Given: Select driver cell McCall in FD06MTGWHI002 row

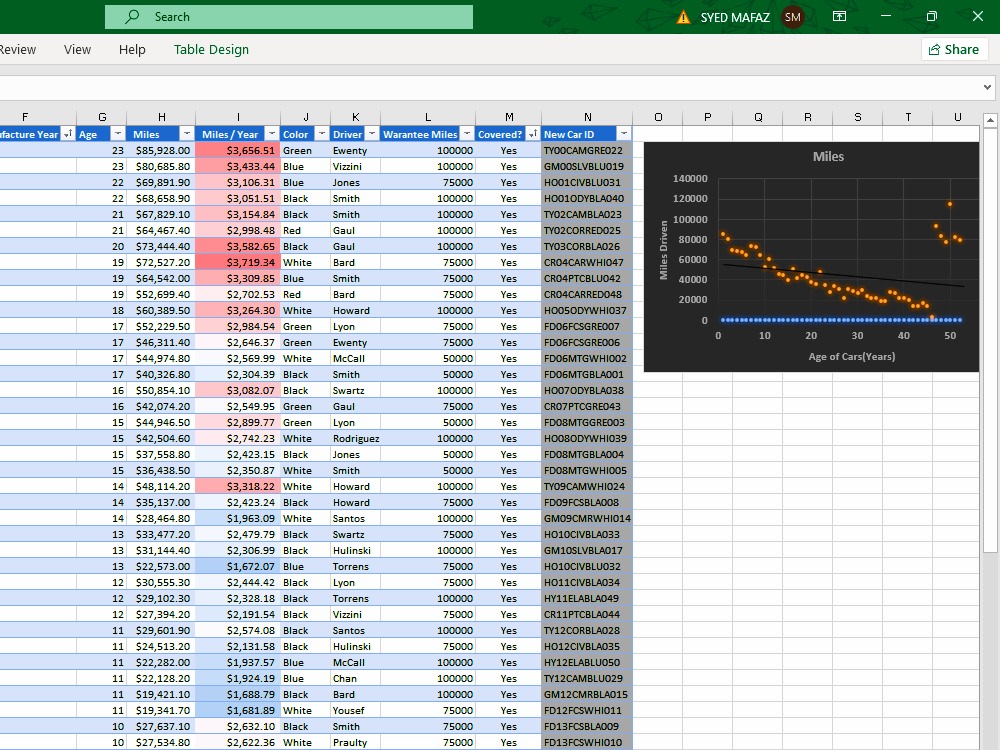Looking at the screenshot, I should coord(355,358).
